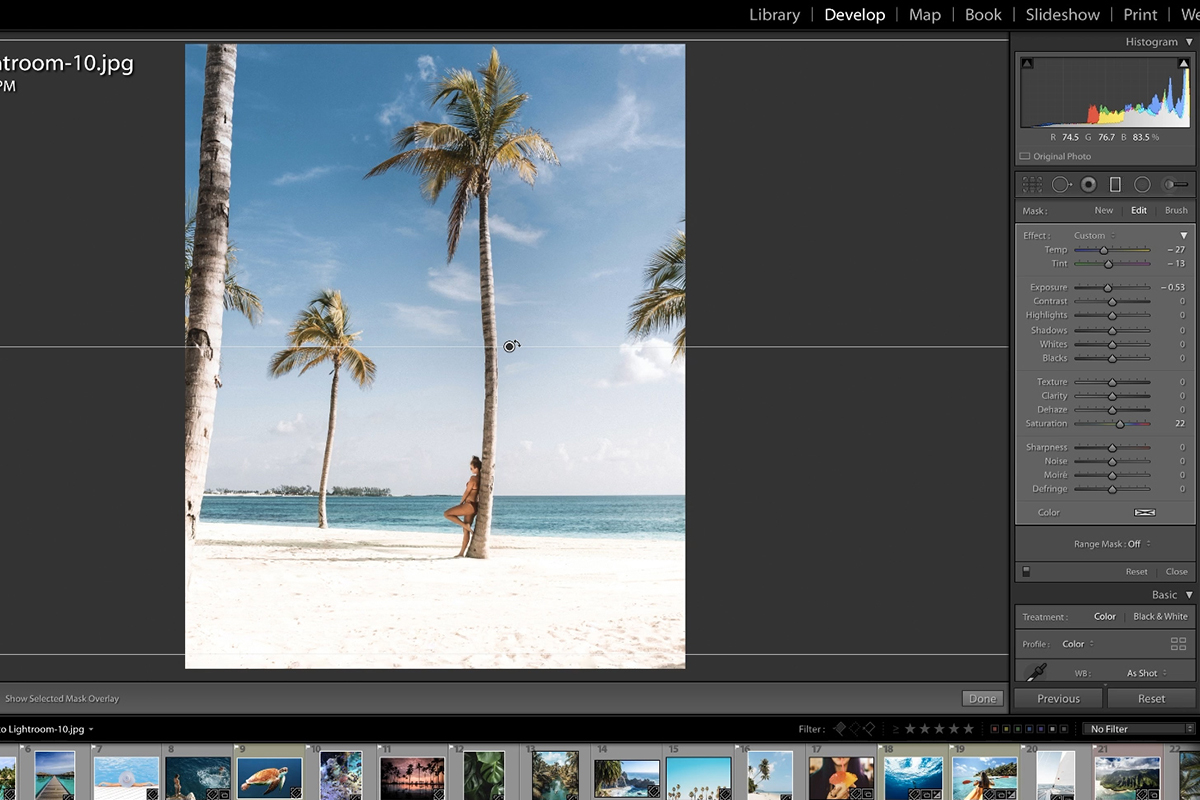Screen dimensions: 1200x800
Task: Choose the Radial Filter tool
Action: pyautogui.click(x=1142, y=185)
